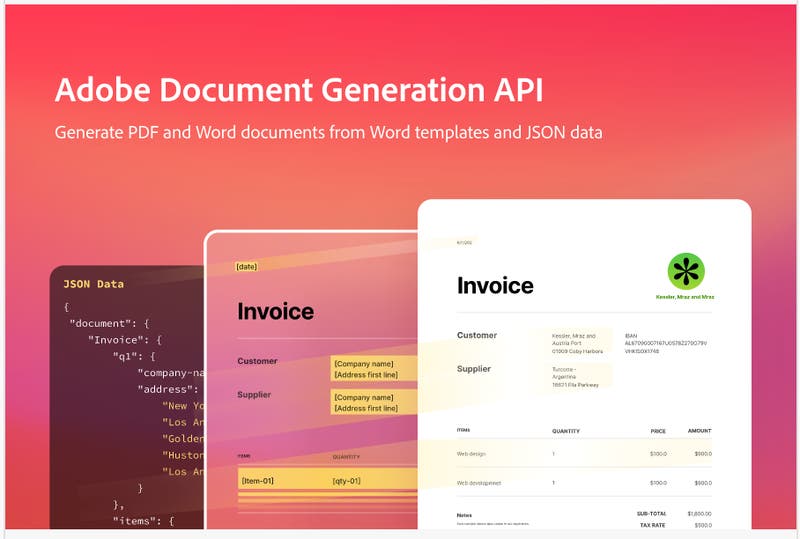Screen dimensions: 800x539
Task: Click Supplier label in the pink template
Action: pos(254,395)
